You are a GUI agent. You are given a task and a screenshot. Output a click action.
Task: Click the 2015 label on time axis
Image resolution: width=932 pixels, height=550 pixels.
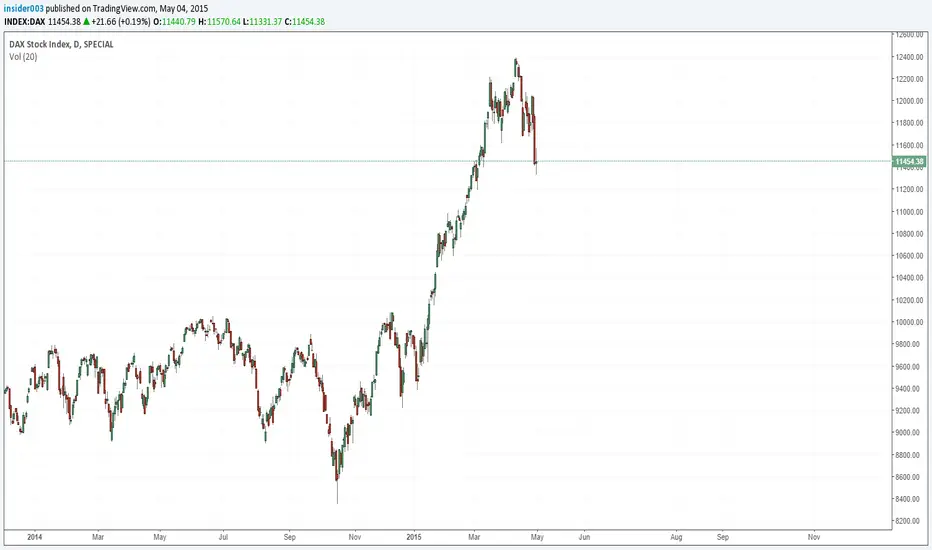coord(414,537)
